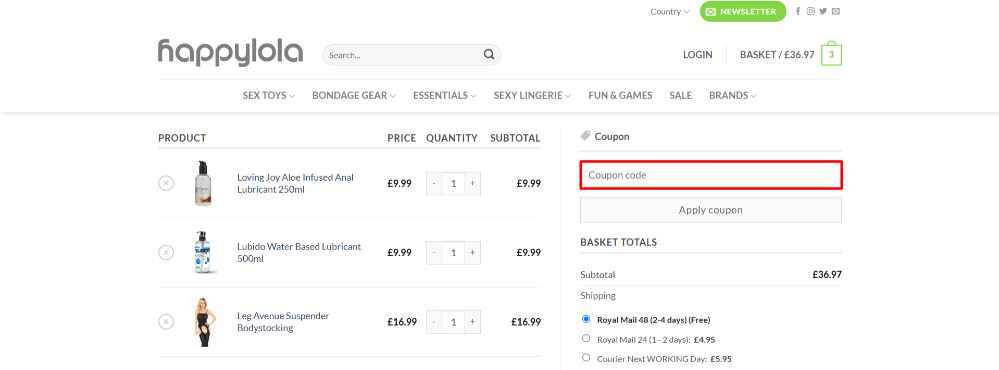Click quantity field for Leg Avenue Bodystocking
Image resolution: width=999 pixels, height=370 pixels.
click(x=454, y=322)
